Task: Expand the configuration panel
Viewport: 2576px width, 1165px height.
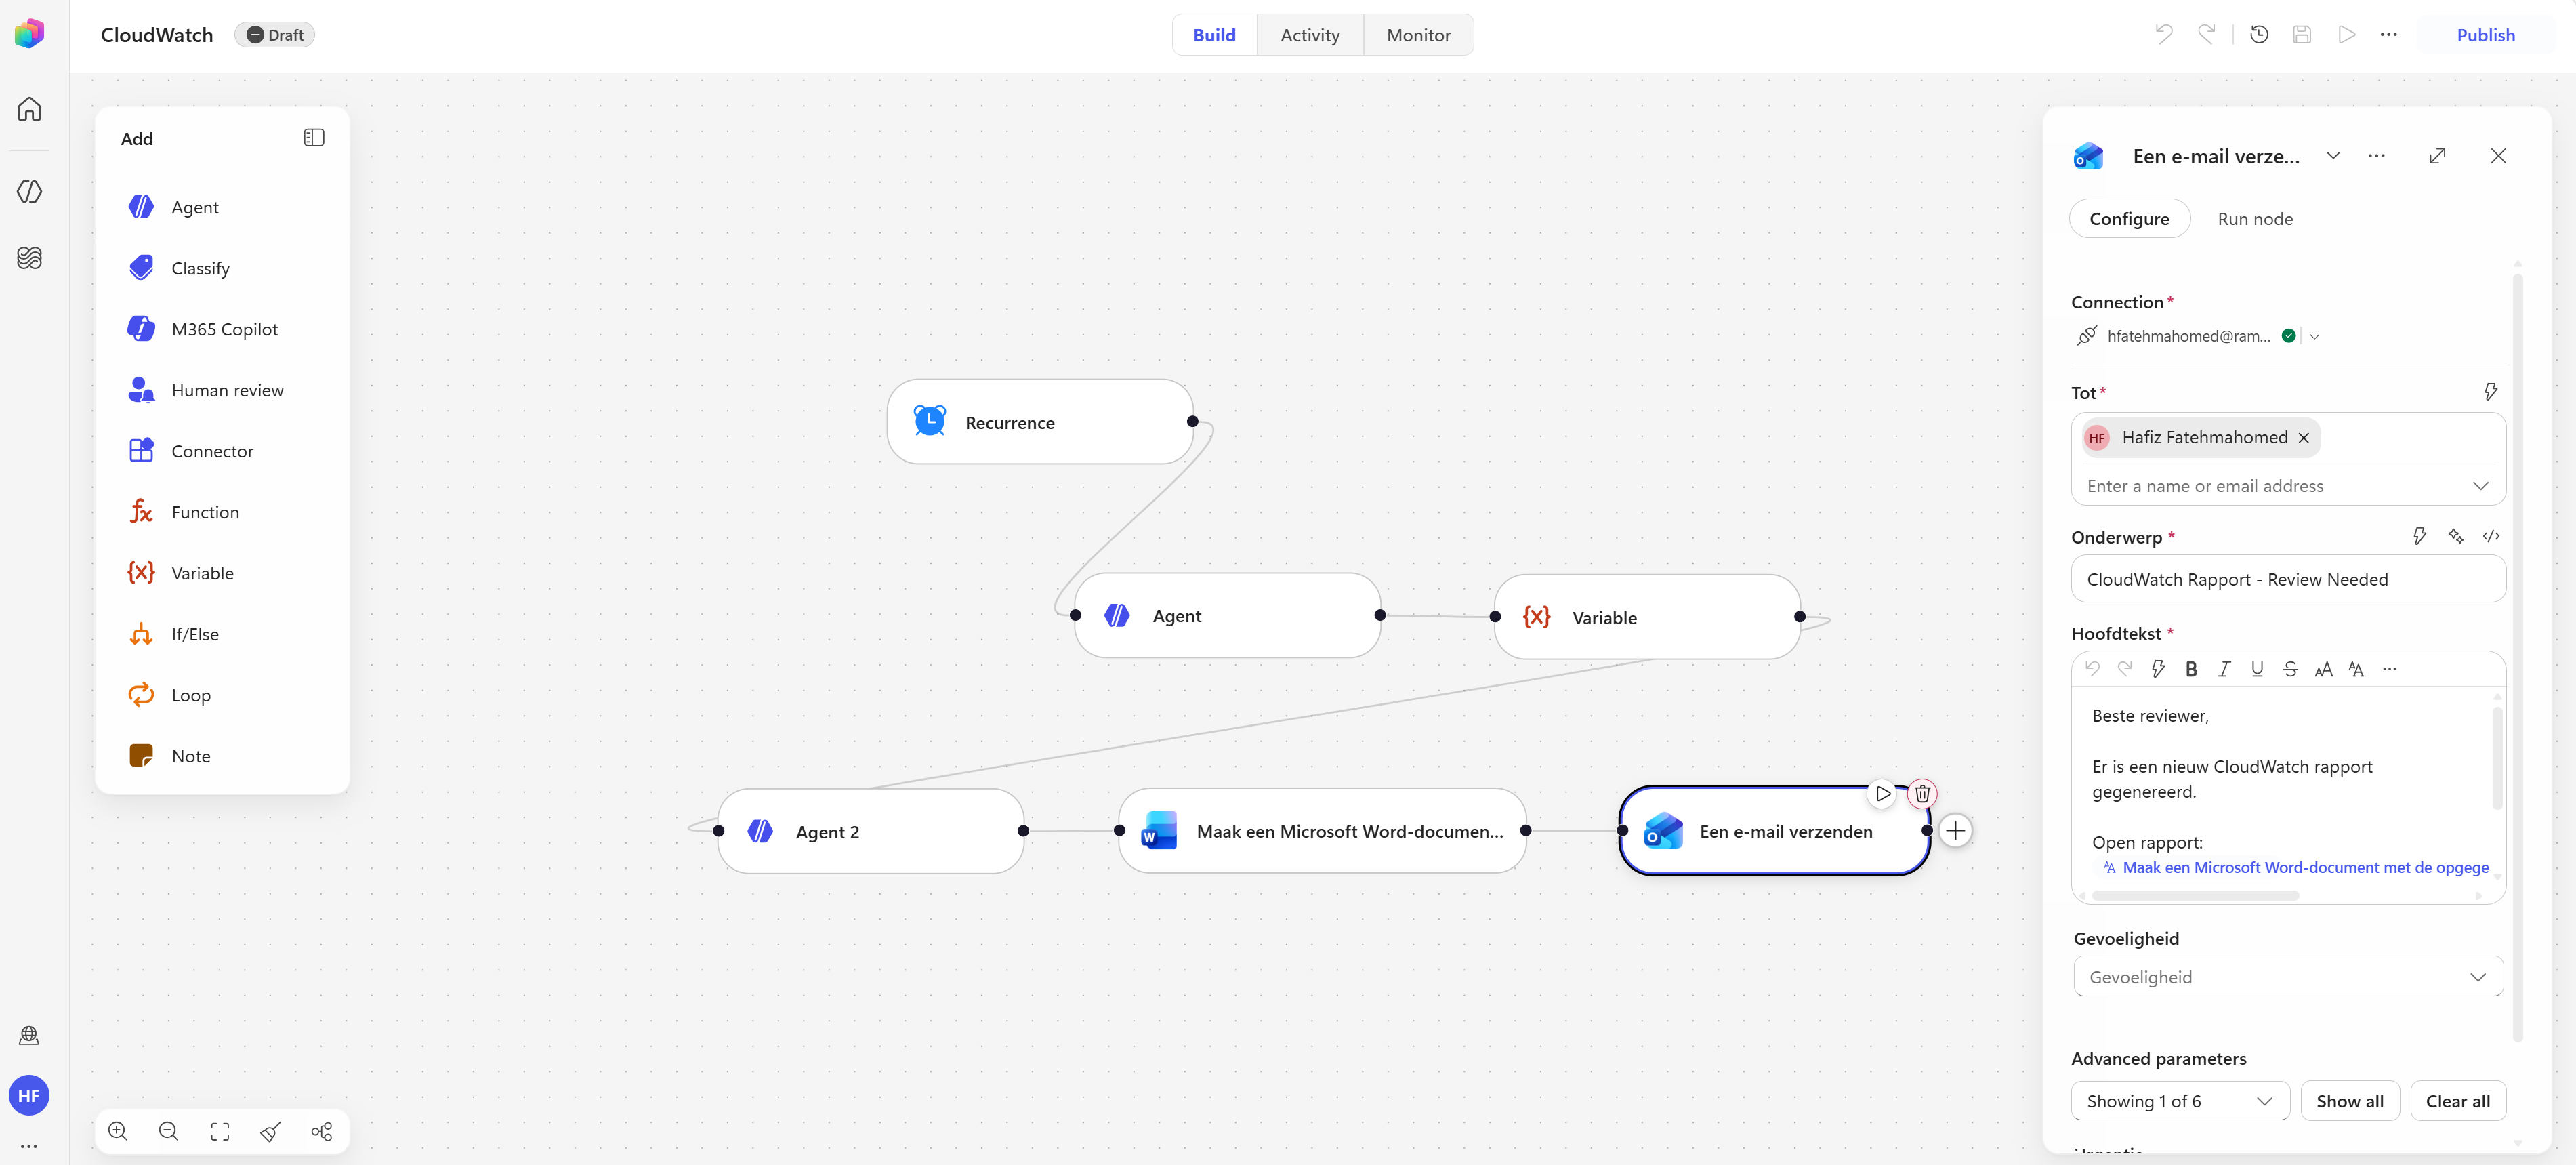Action: point(2438,156)
